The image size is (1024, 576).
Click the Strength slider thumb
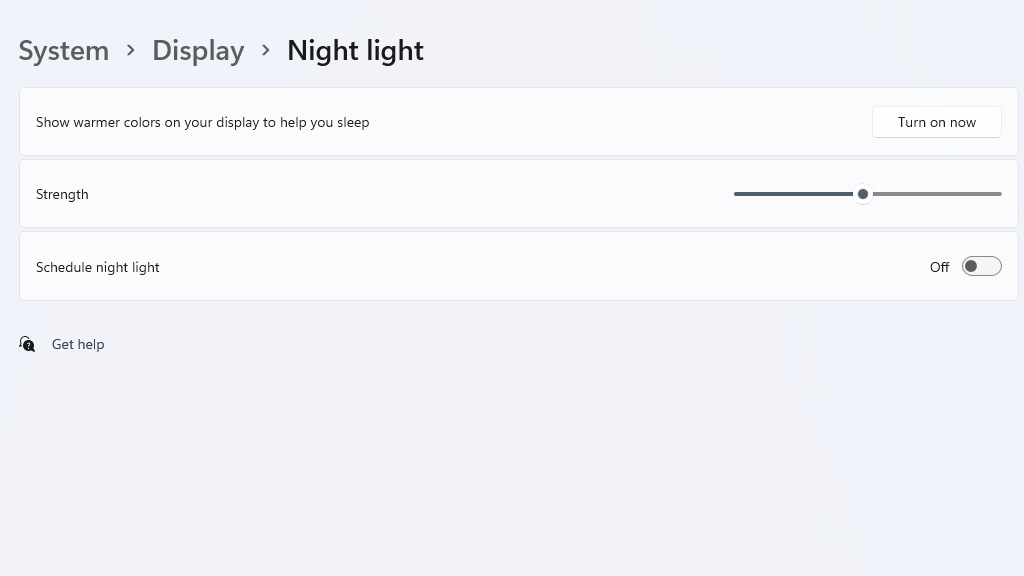[x=863, y=194]
